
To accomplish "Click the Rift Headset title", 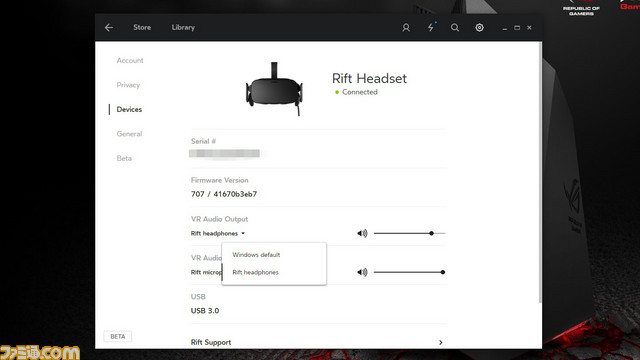I will (369, 78).
